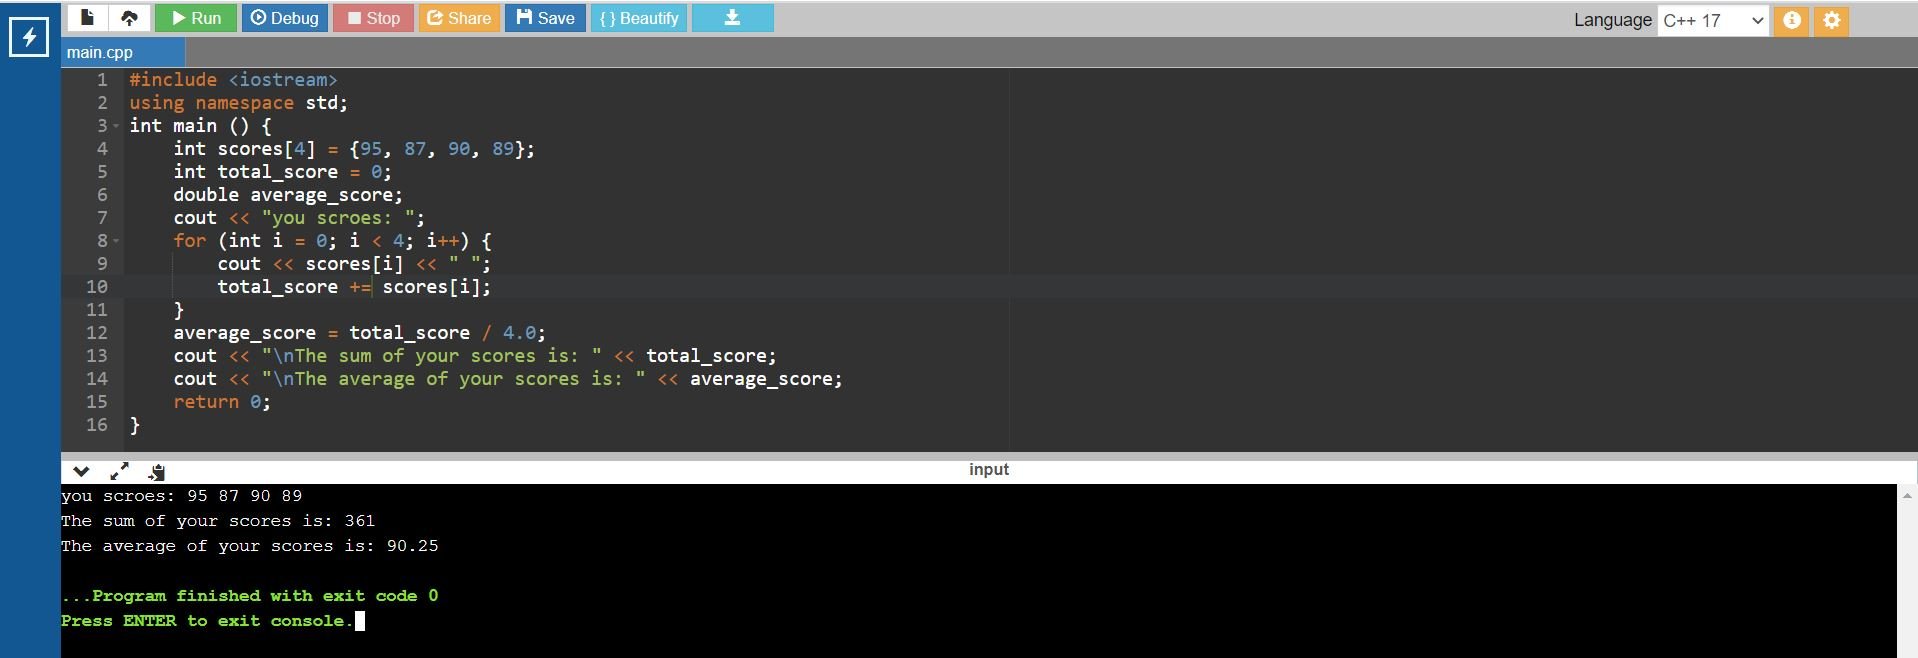Create a new file with the page icon
The image size is (1918, 658).
88,18
